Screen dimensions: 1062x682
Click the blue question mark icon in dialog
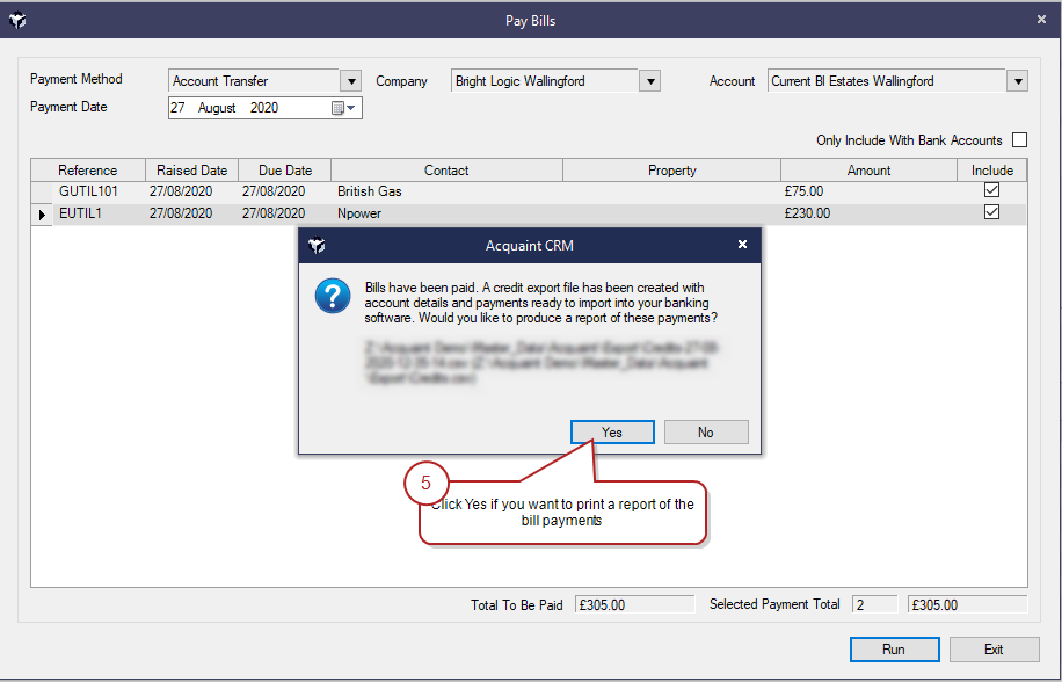pos(331,297)
